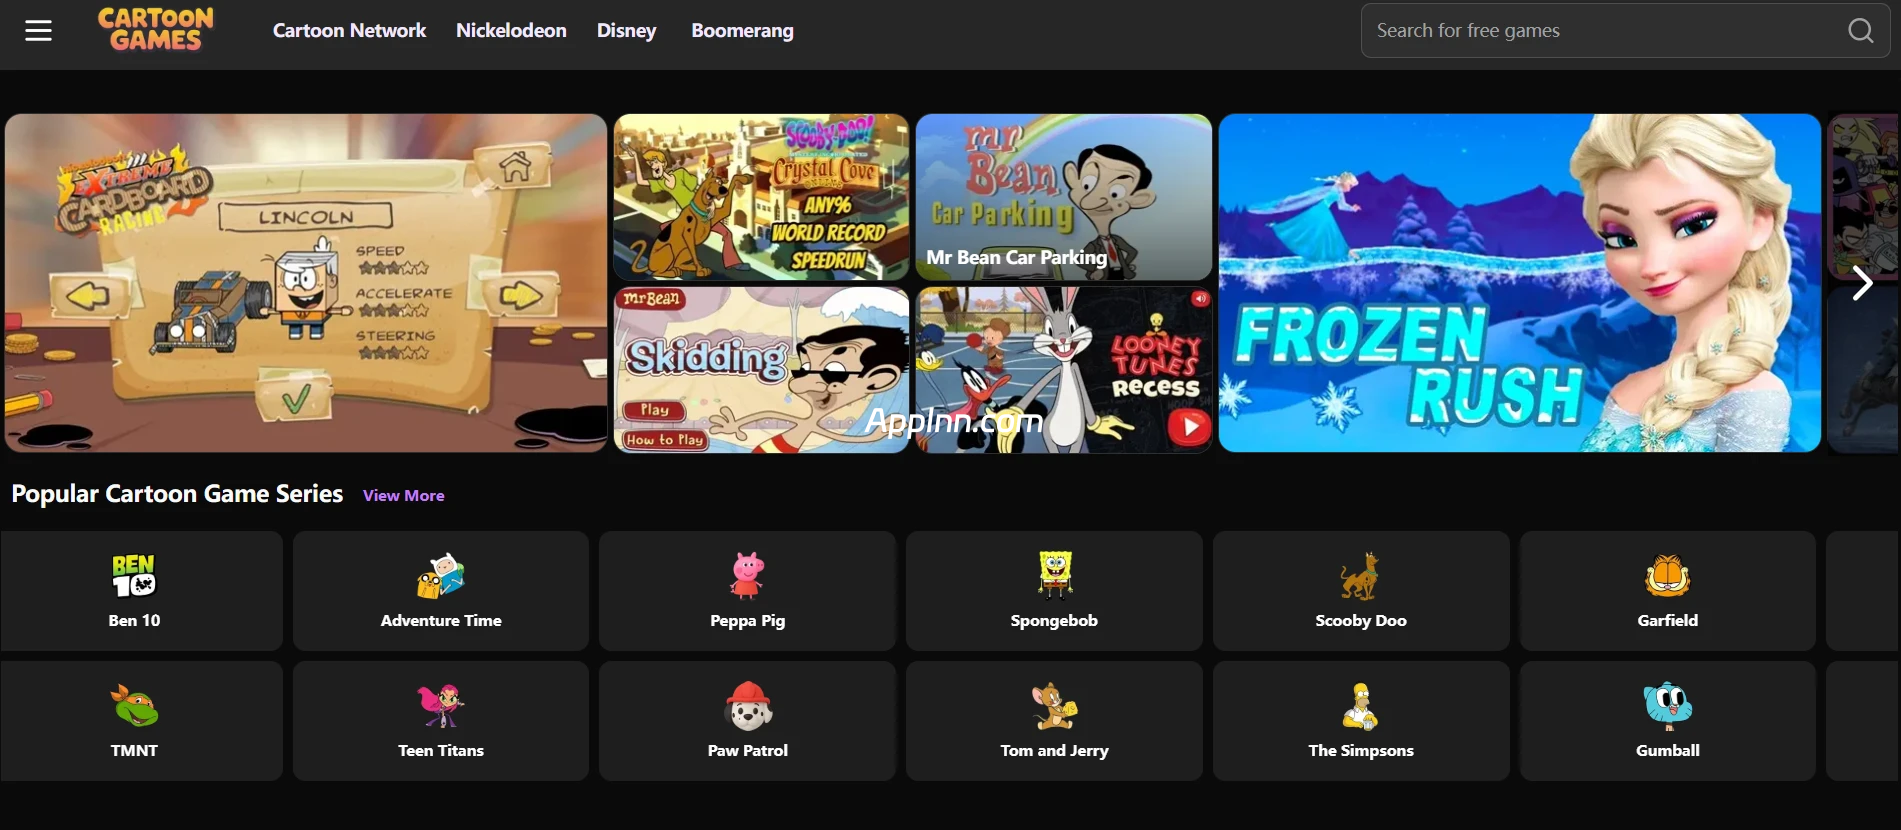Click the search magnifier icon

[x=1860, y=31]
